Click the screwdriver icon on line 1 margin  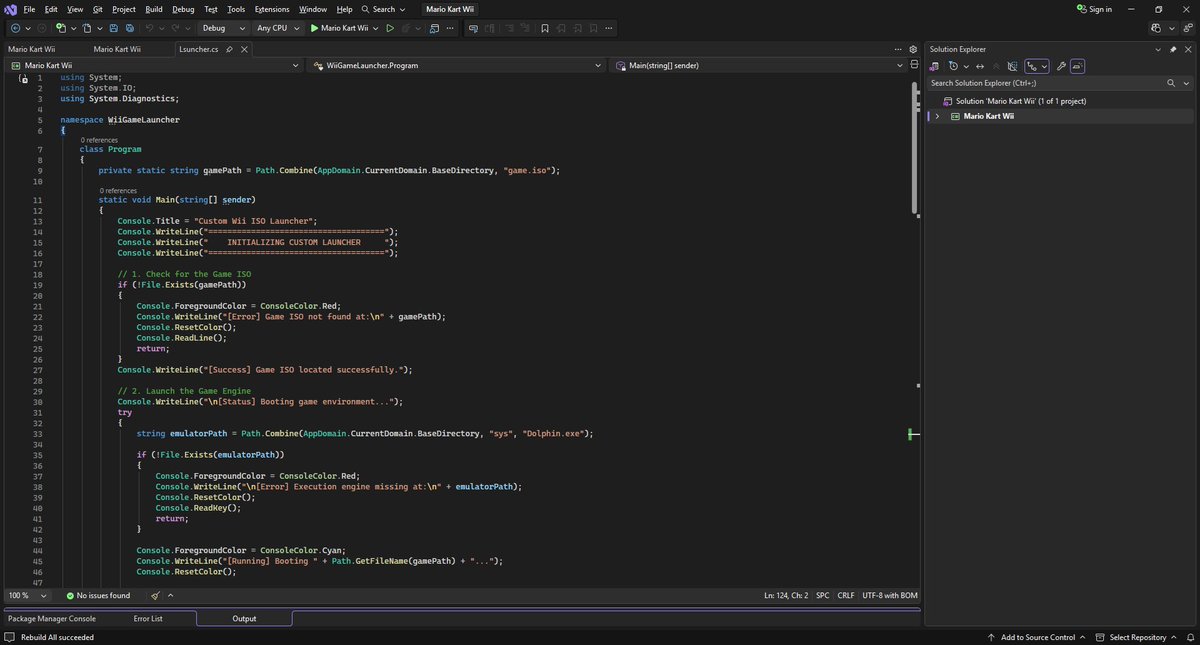tap(23, 78)
